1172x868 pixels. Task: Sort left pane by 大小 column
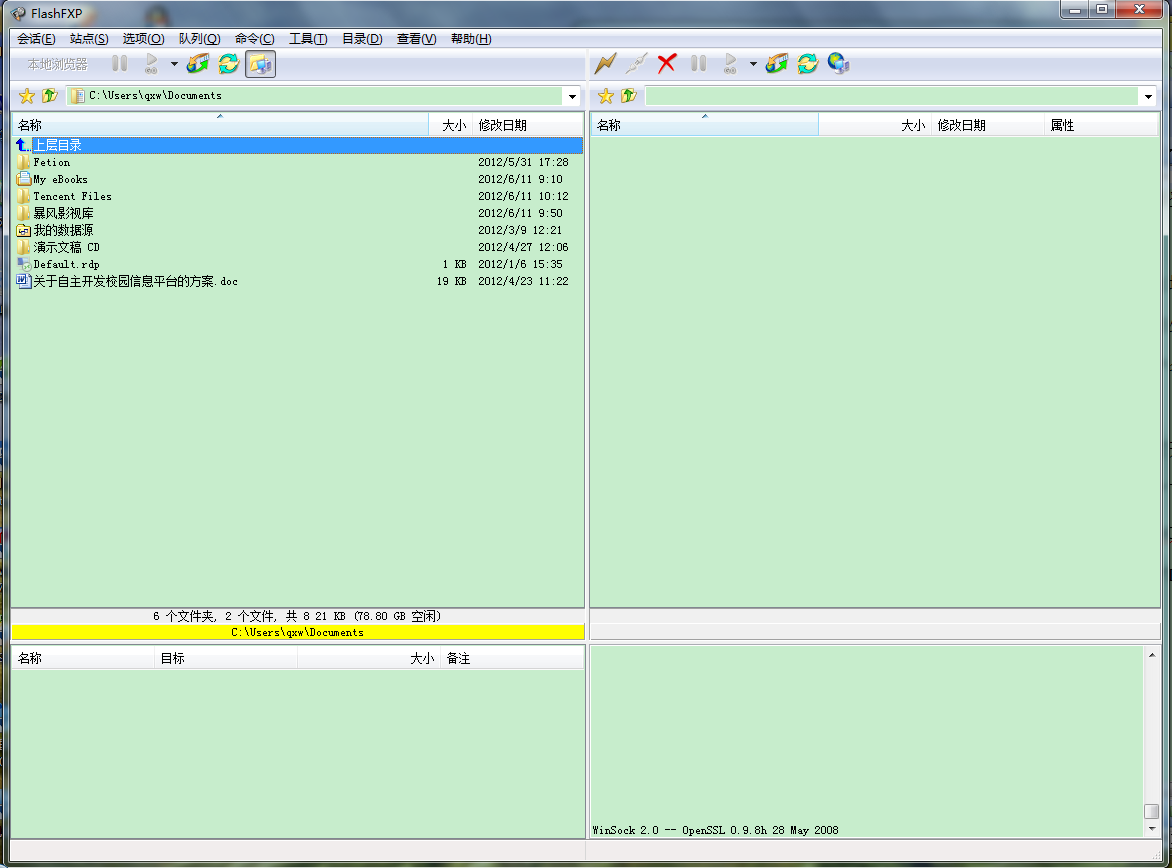coord(451,125)
